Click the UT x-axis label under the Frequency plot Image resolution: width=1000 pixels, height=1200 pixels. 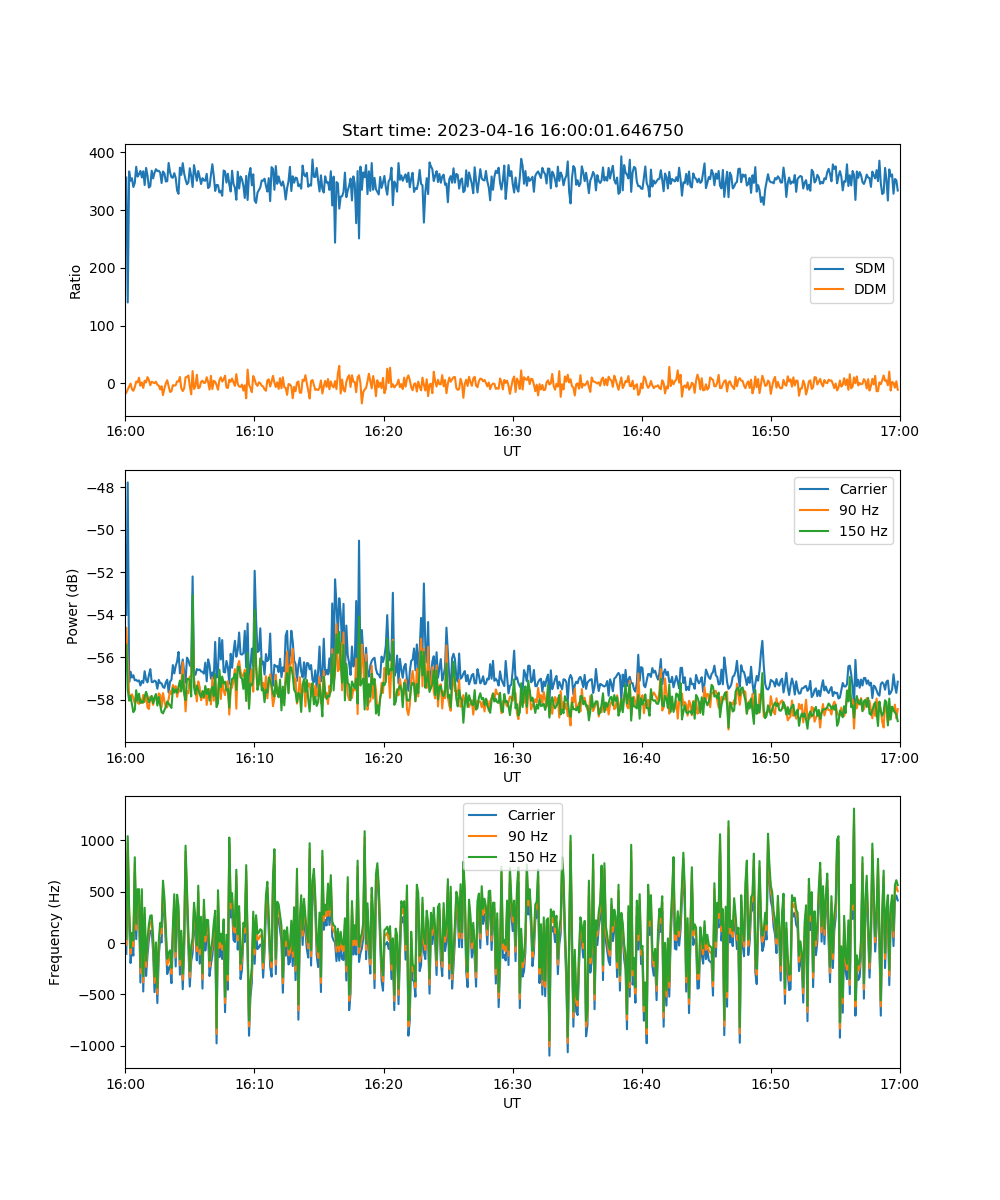click(512, 1103)
